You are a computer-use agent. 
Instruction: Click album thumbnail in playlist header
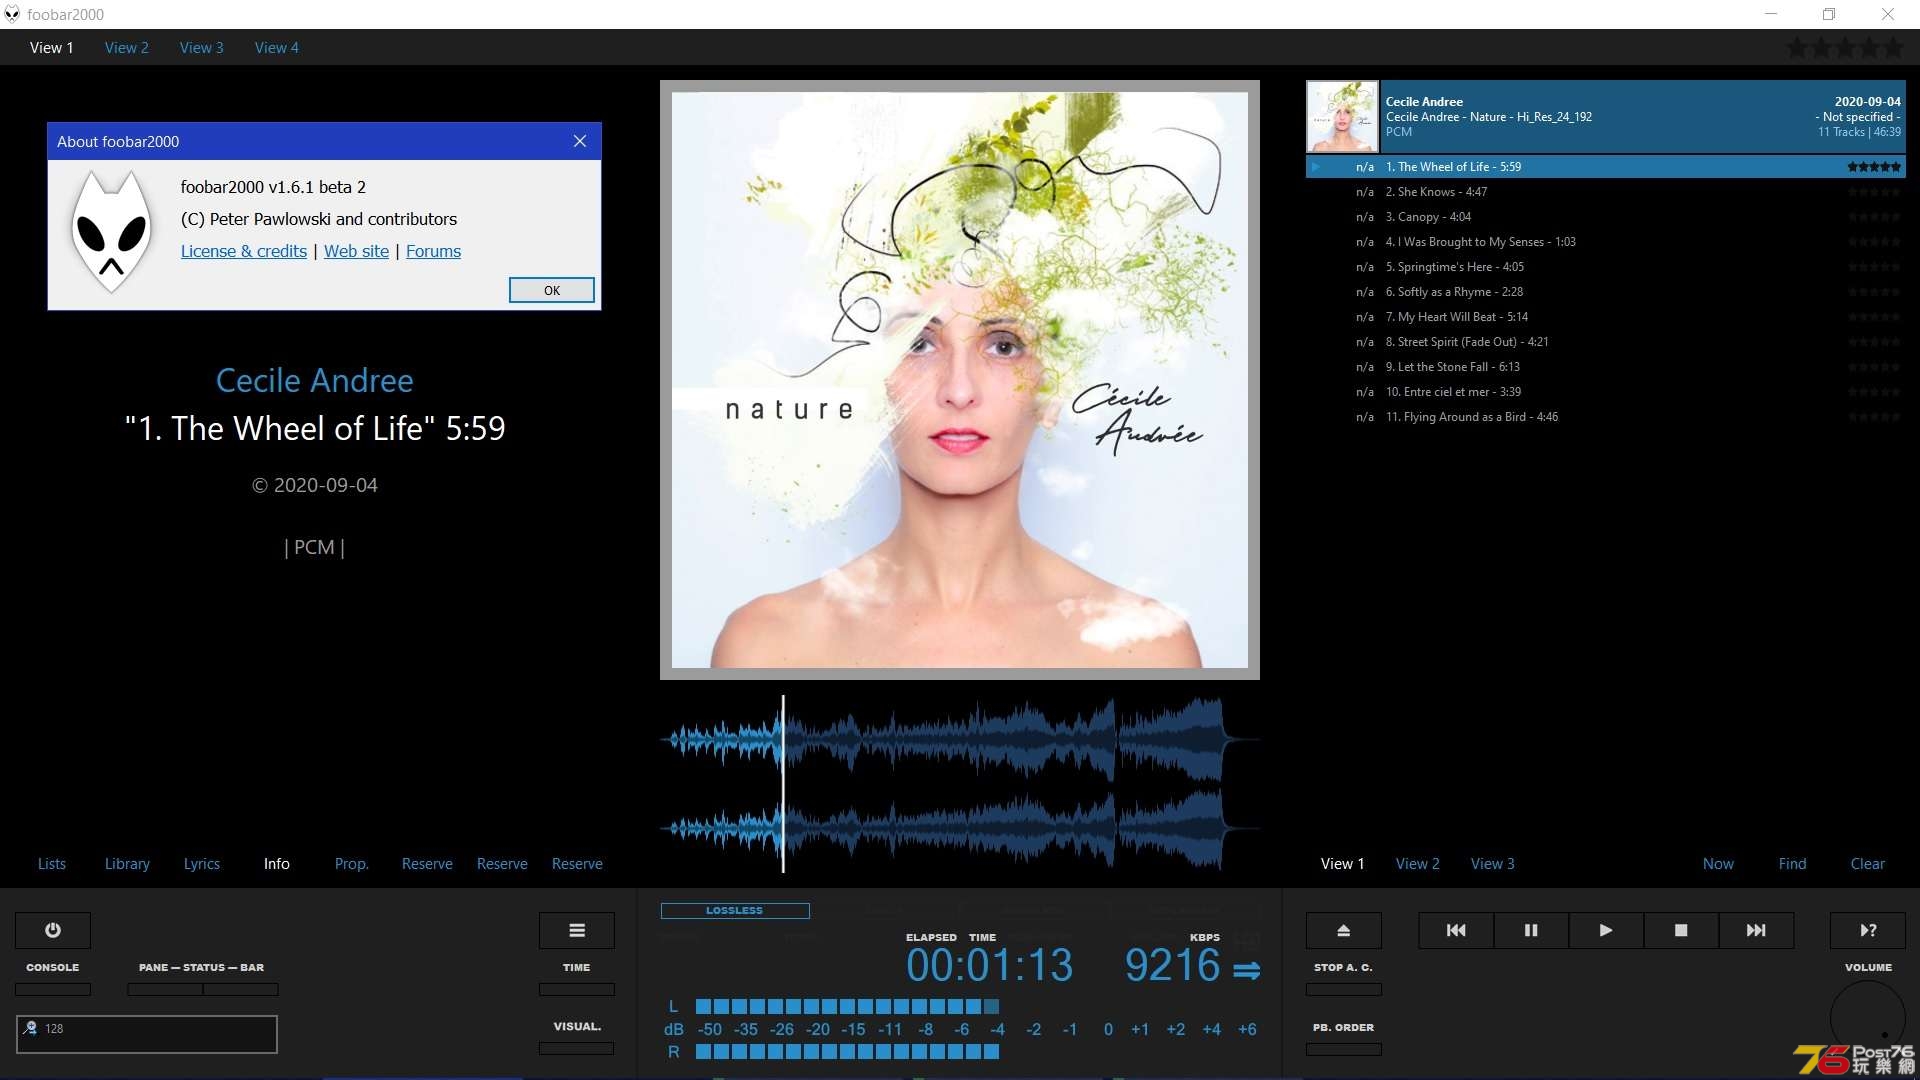1342,116
